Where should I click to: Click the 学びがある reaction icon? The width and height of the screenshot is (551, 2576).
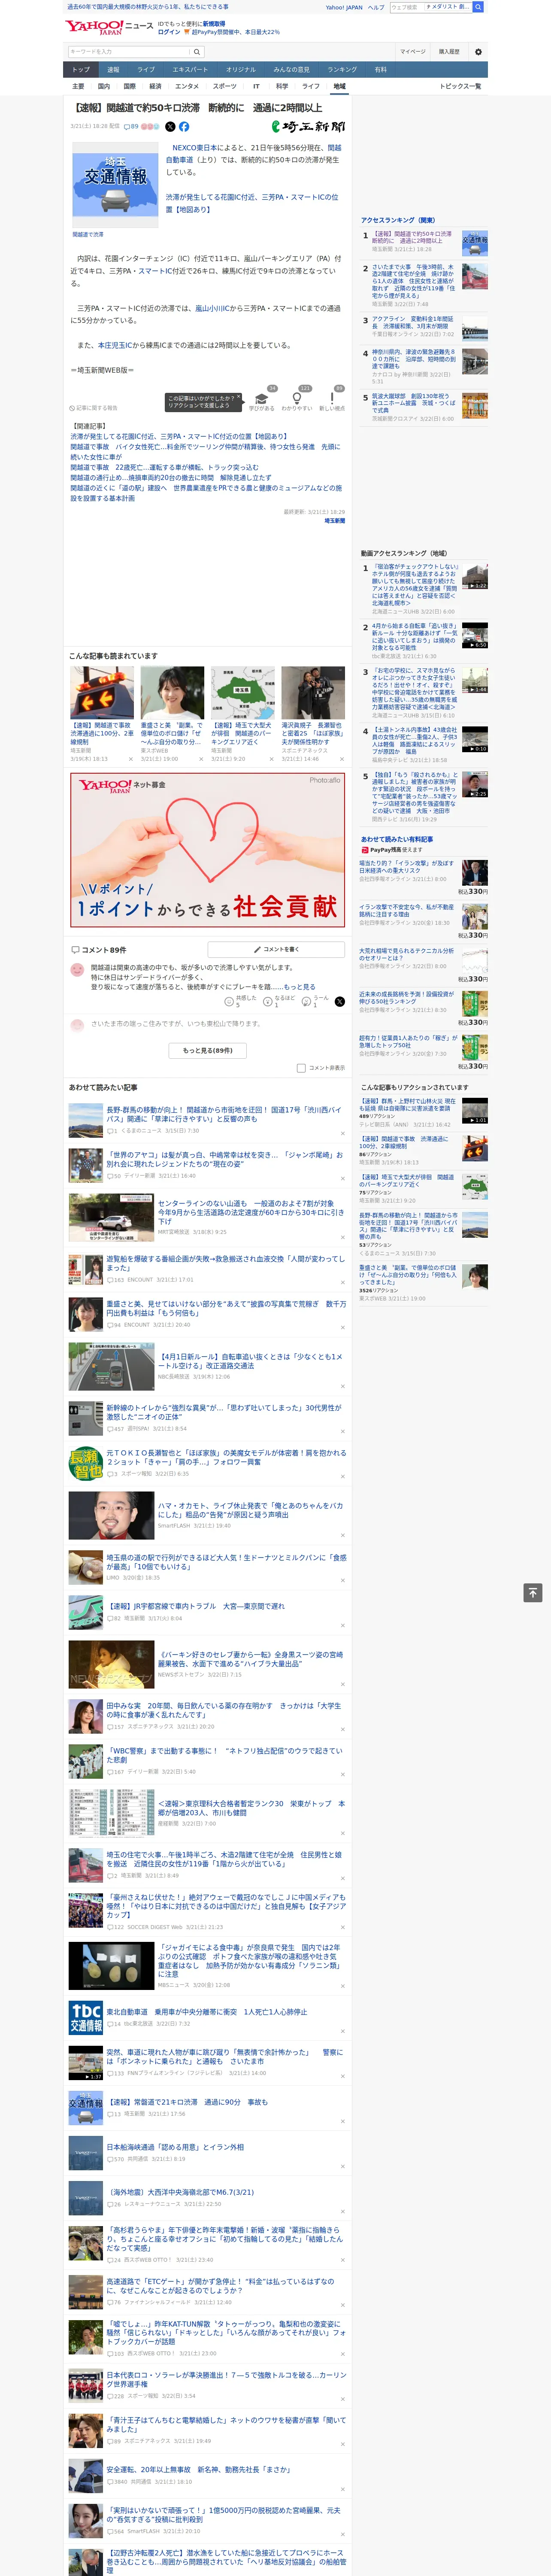pos(262,398)
